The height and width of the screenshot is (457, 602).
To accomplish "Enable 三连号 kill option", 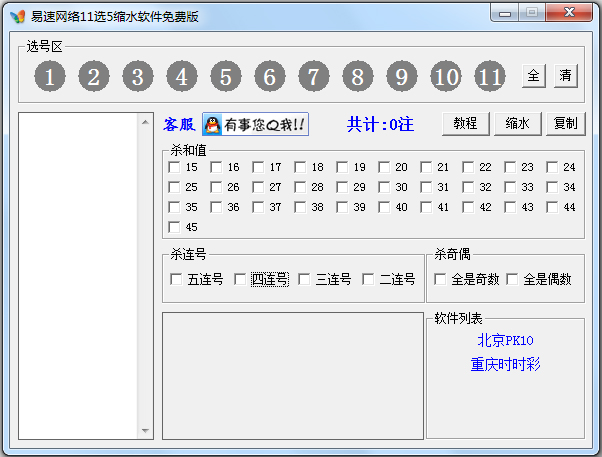I will click(x=304, y=279).
